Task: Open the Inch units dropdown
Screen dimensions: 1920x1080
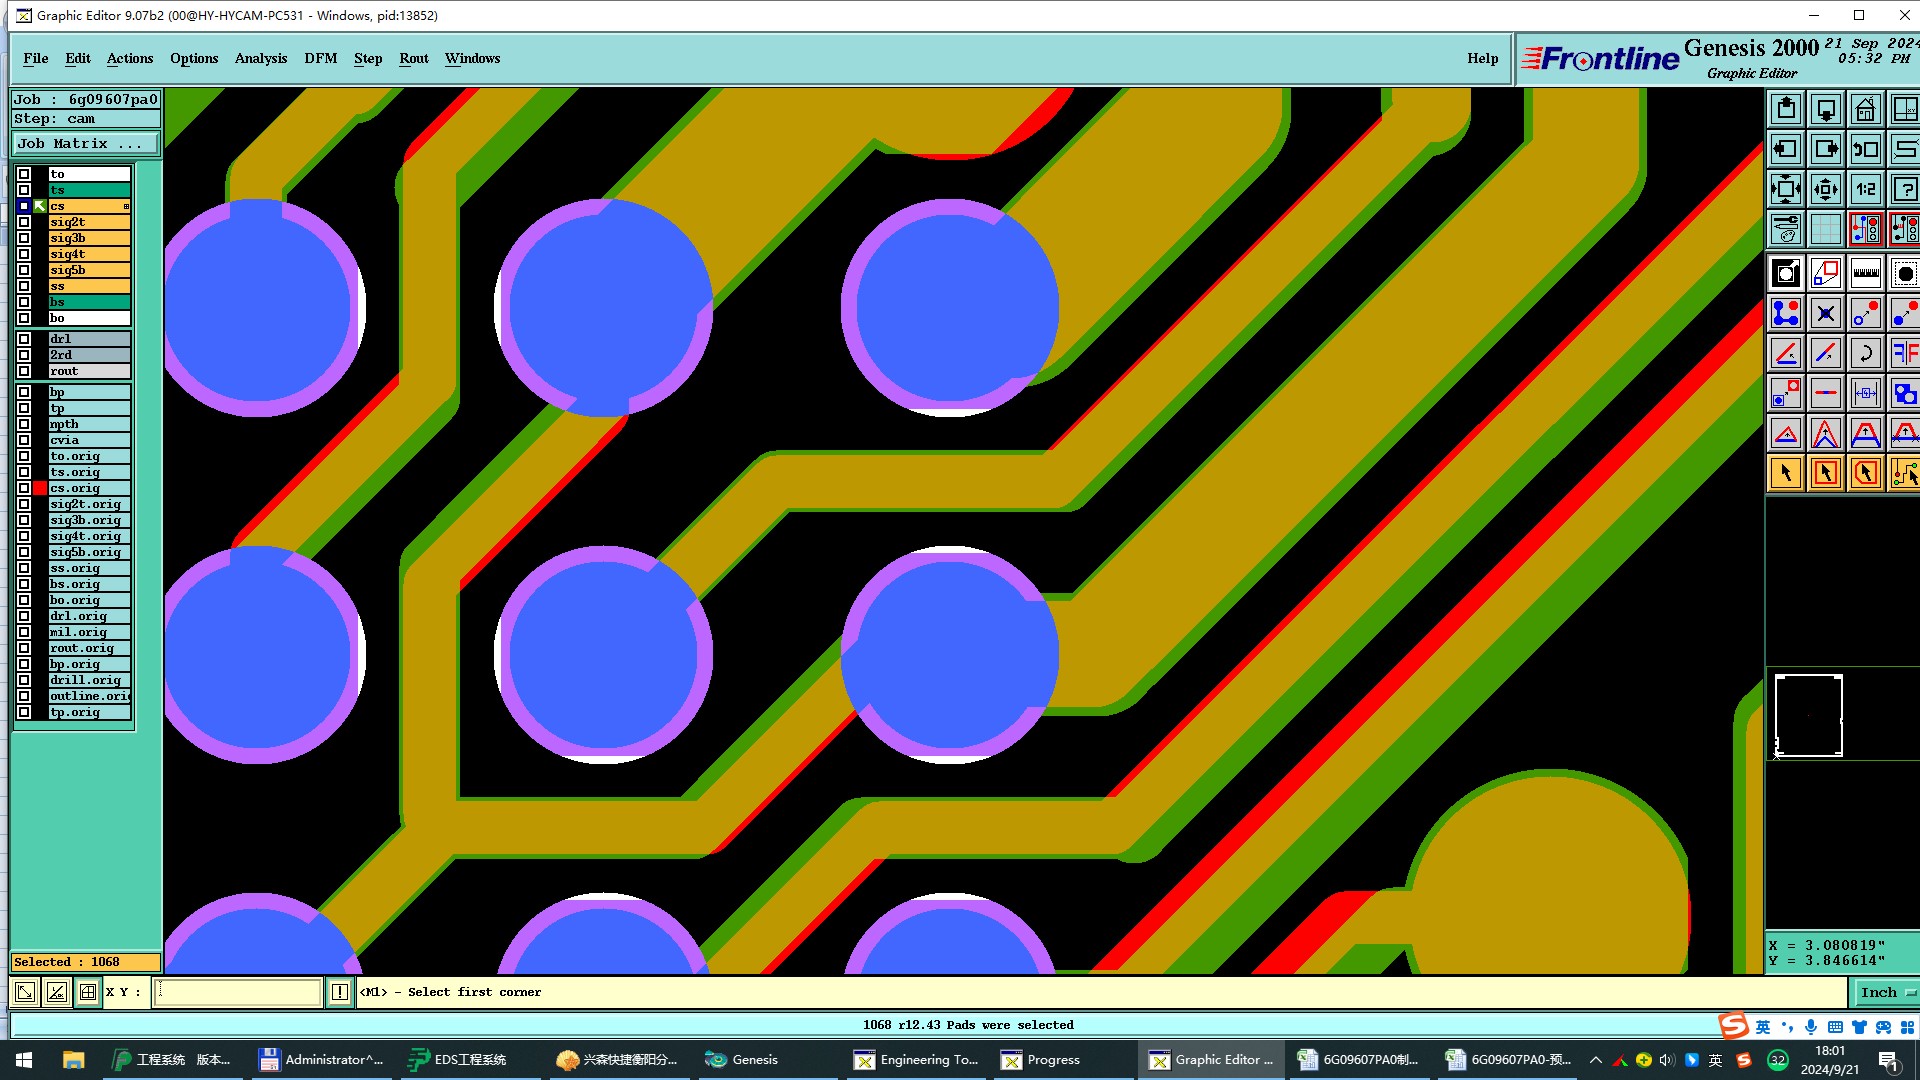Action: click(x=1885, y=992)
